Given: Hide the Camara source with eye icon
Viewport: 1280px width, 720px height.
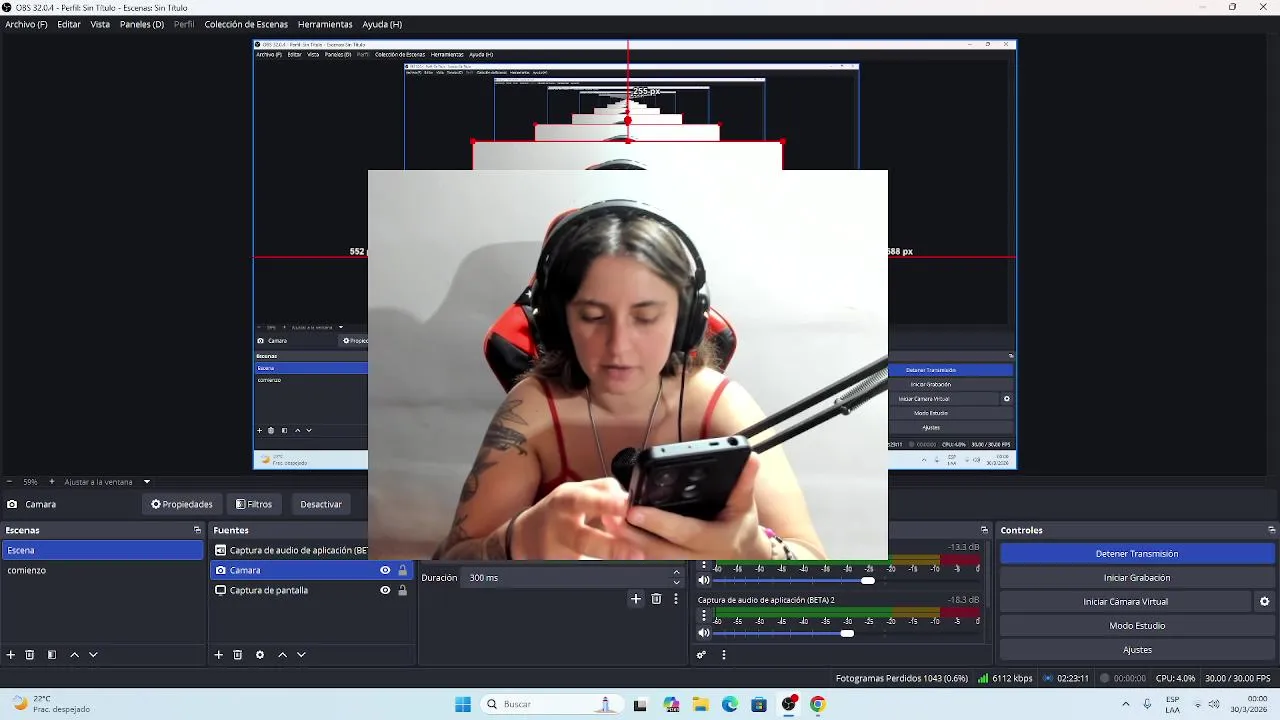Looking at the screenshot, I should click(x=385, y=570).
